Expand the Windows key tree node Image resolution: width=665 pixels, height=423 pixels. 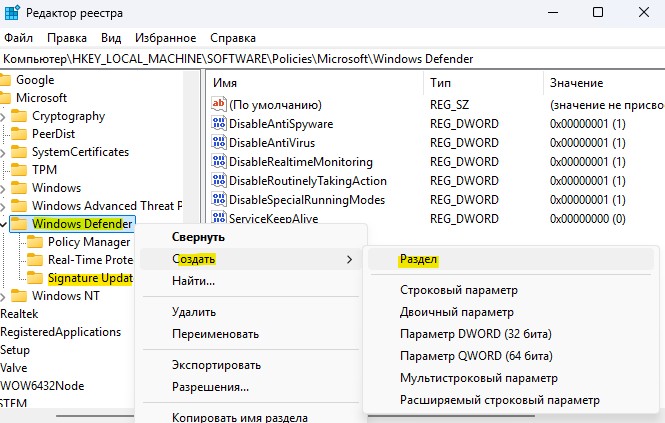pyautogui.click(x=3, y=188)
